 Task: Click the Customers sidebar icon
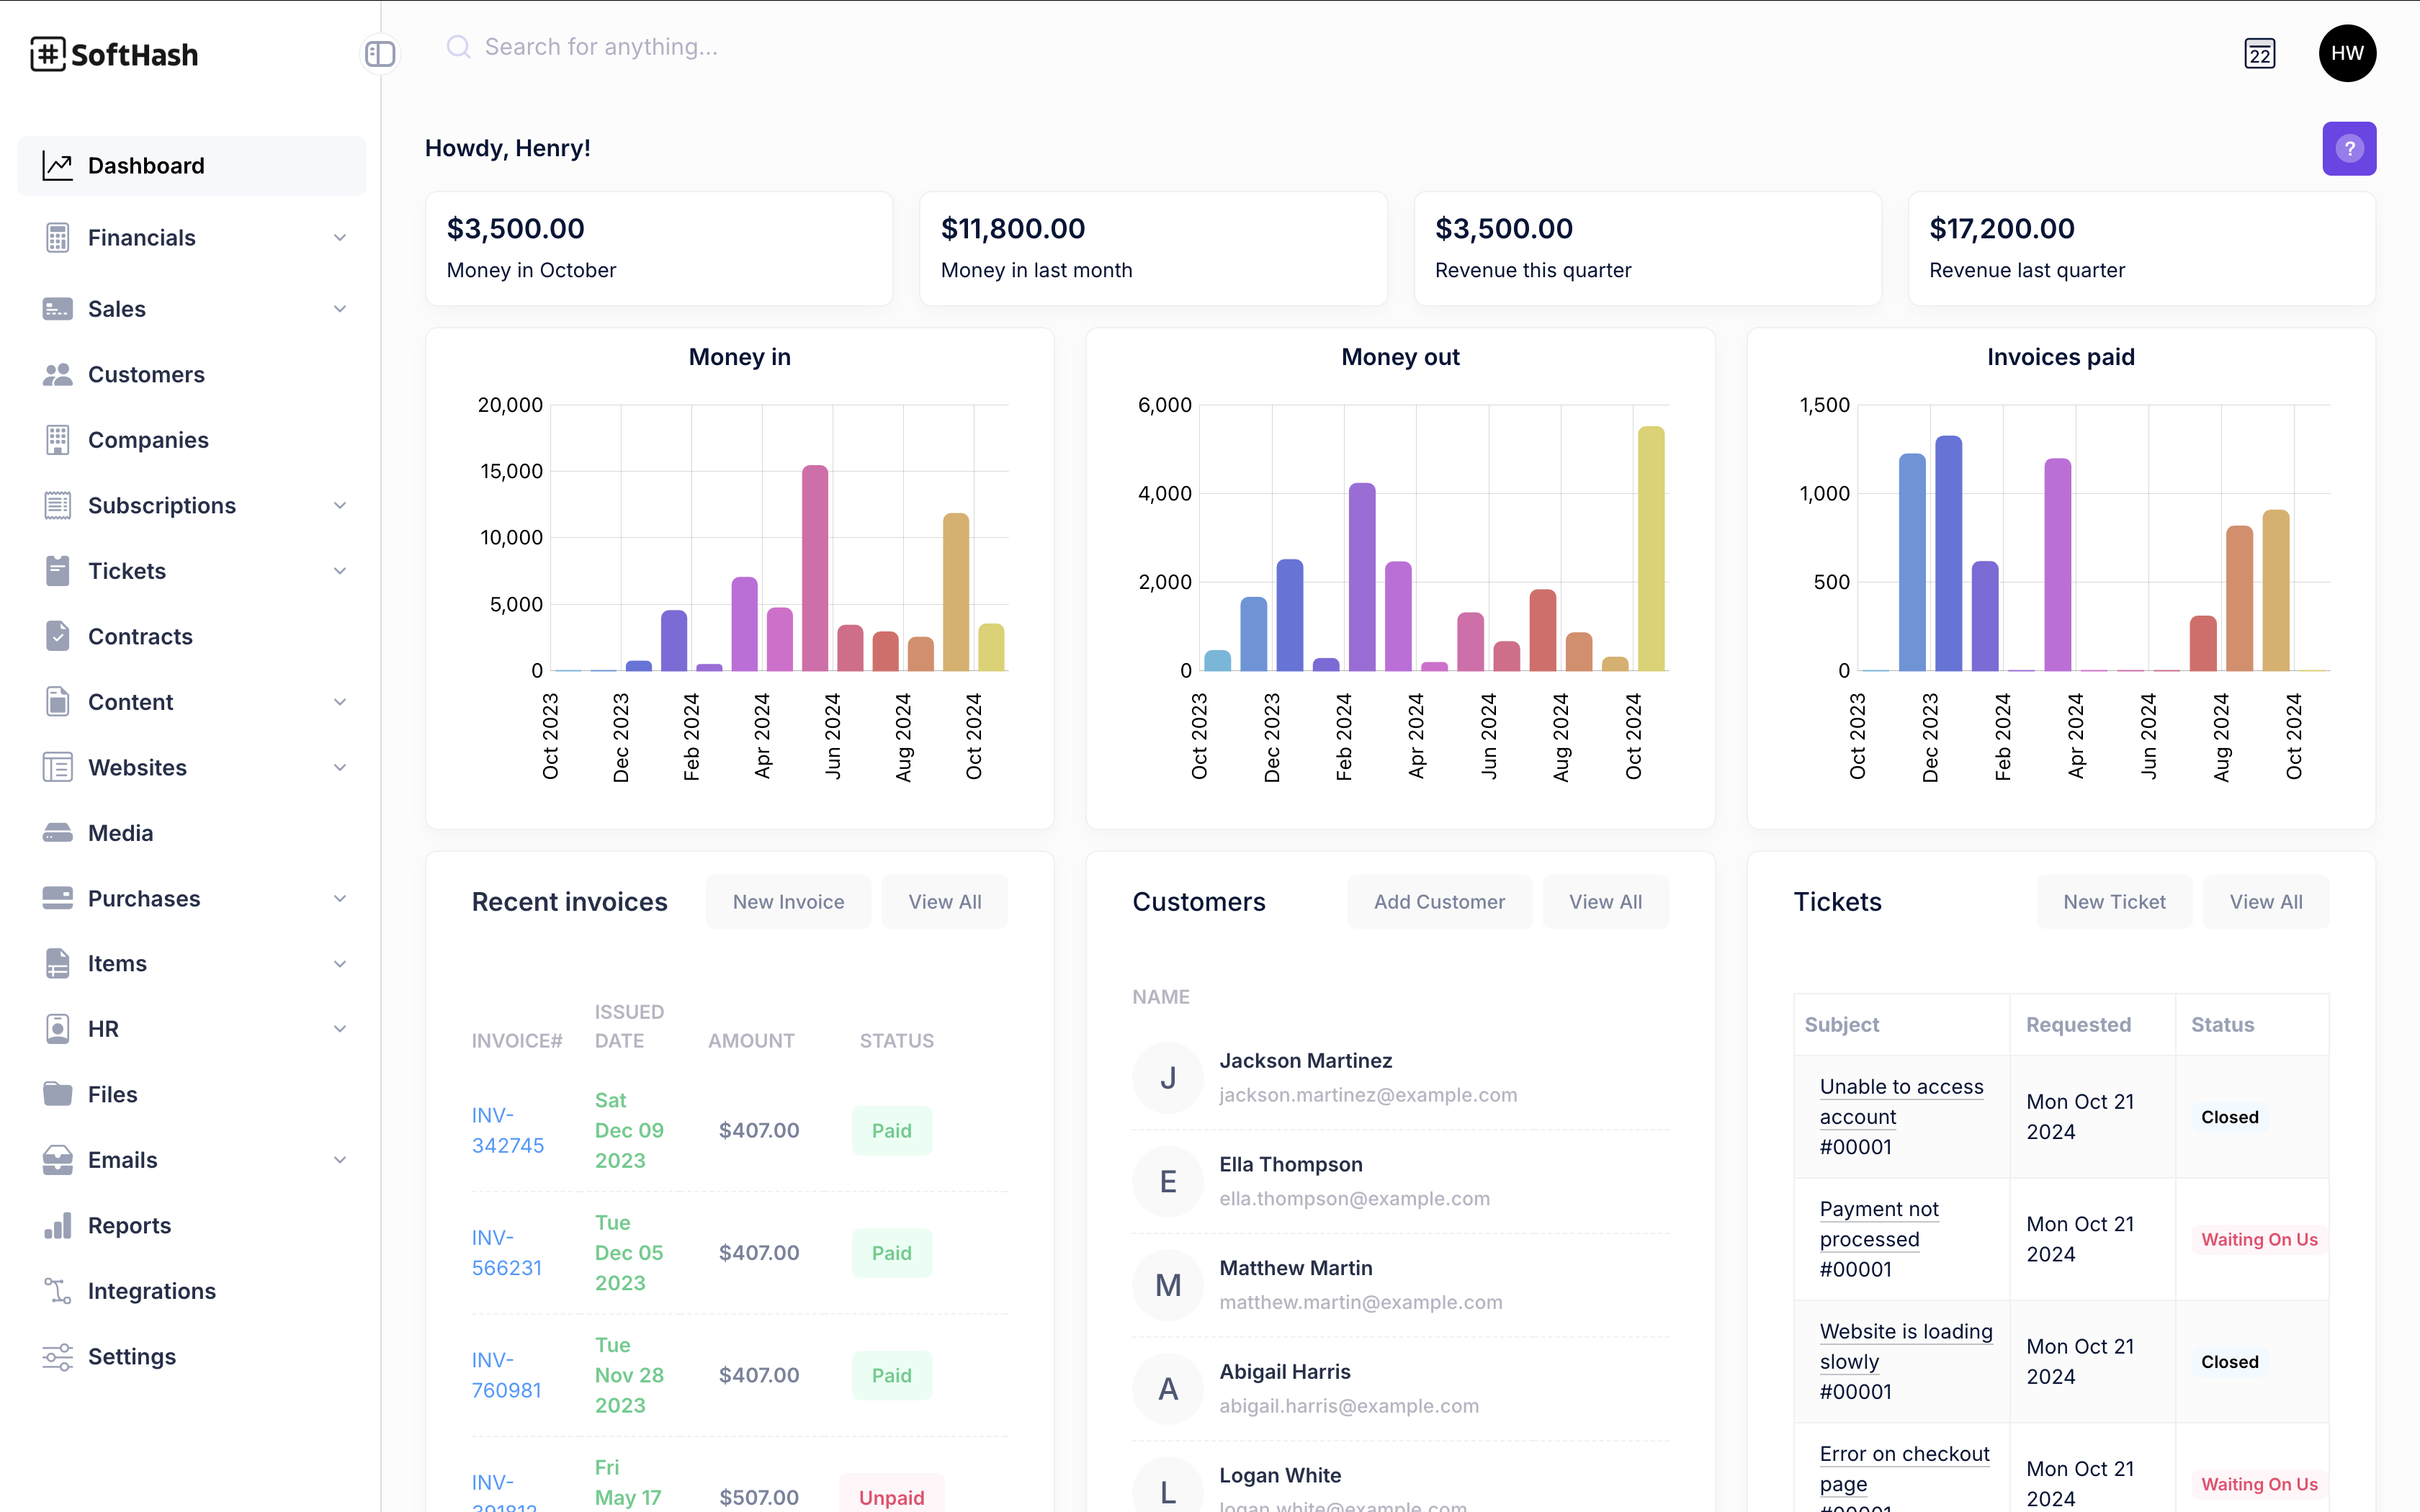58,375
